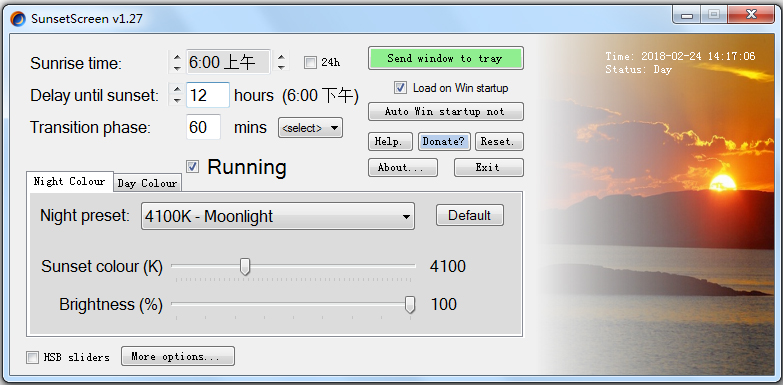The image size is (783, 385).
Task: Decrease delay until sunset with down arrow
Action: click(x=177, y=100)
